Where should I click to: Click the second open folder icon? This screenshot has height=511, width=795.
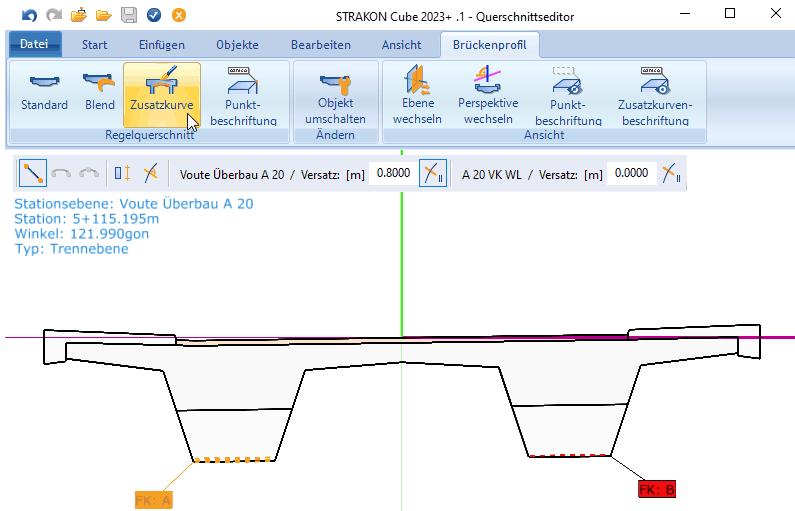point(103,15)
